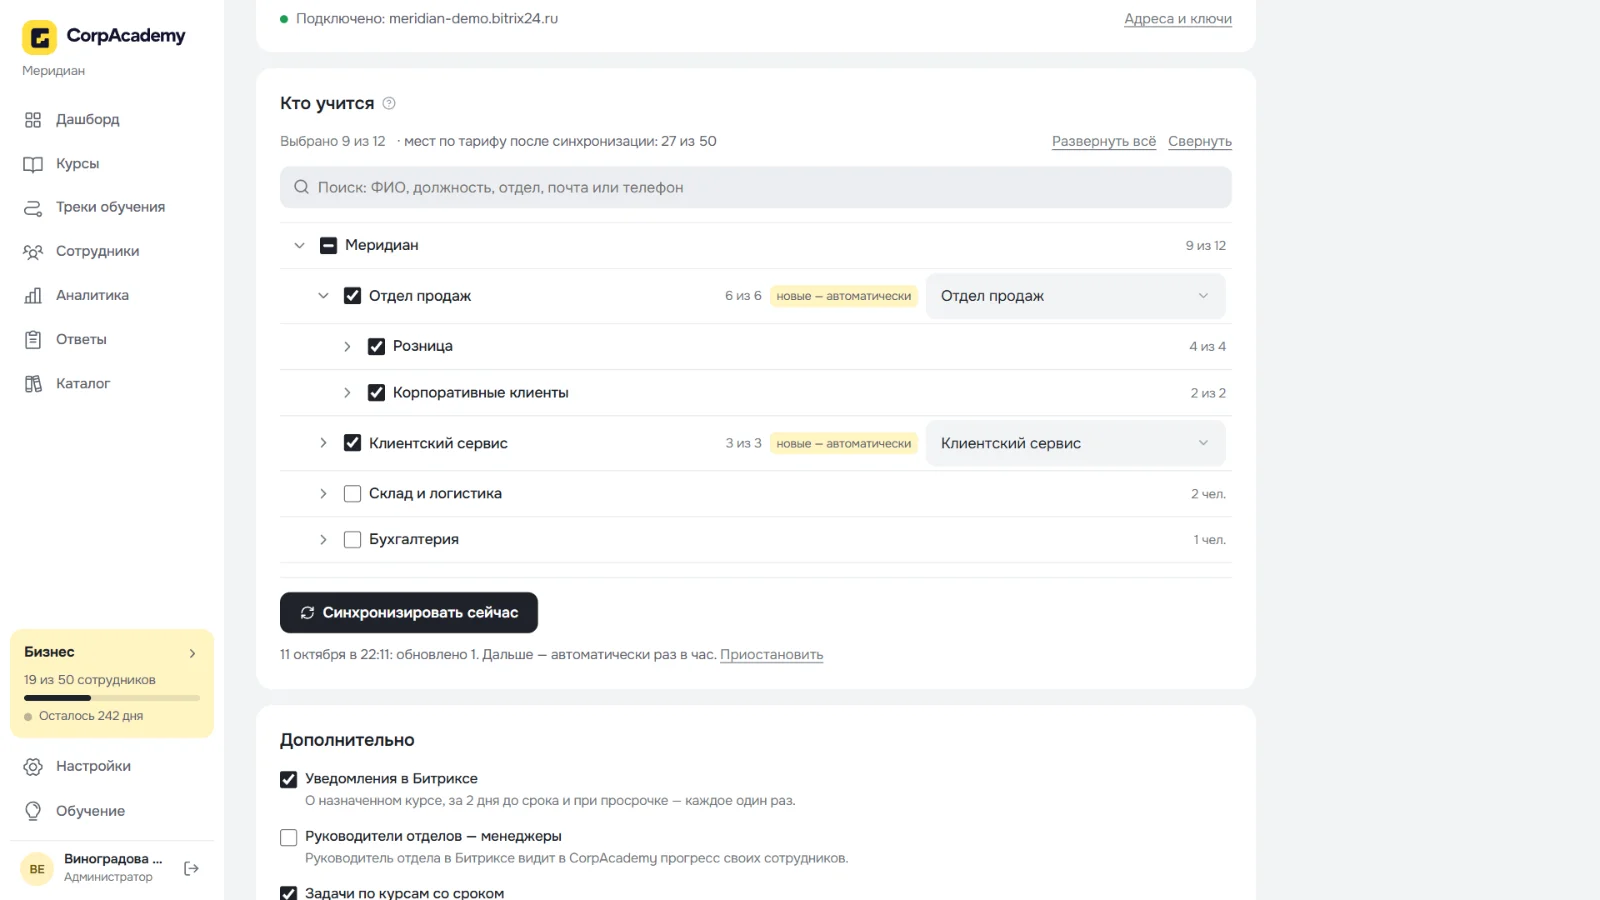Expand the Бухгалтерия tree row
Screen dimensions: 1600x900
323,540
